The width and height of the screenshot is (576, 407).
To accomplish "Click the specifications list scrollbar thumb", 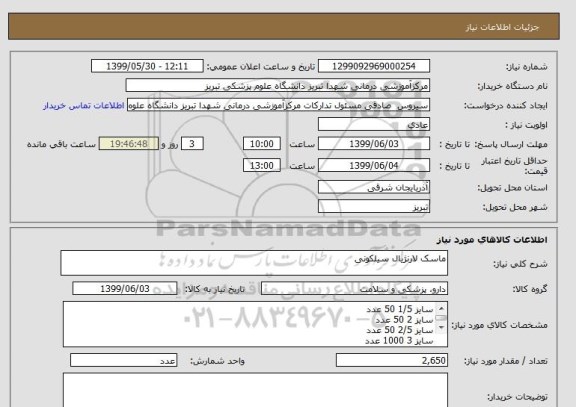I will pyautogui.click(x=441, y=318).
